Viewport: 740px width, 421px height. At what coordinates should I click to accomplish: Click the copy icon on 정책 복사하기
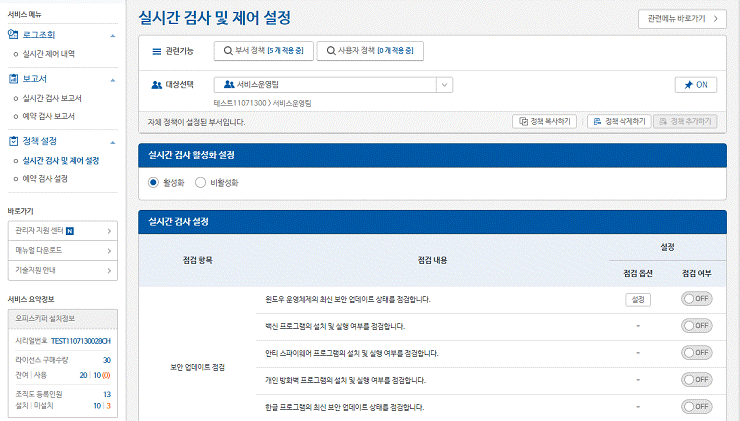click(522, 121)
